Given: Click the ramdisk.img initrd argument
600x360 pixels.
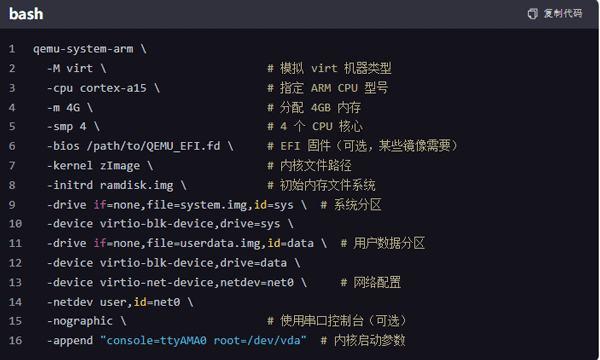Looking at the screenshot, I should click(x=137, y=185).
